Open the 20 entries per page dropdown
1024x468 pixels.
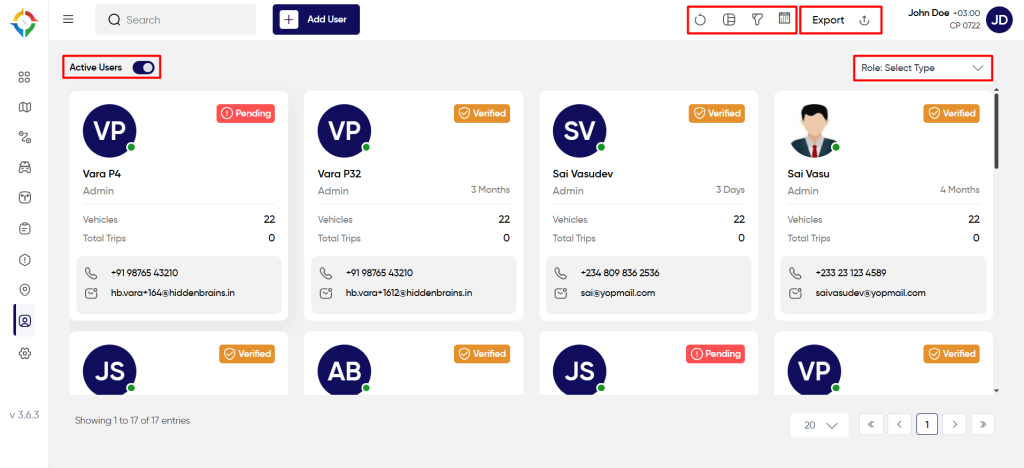pyautogui.click(x=820, y=425)
